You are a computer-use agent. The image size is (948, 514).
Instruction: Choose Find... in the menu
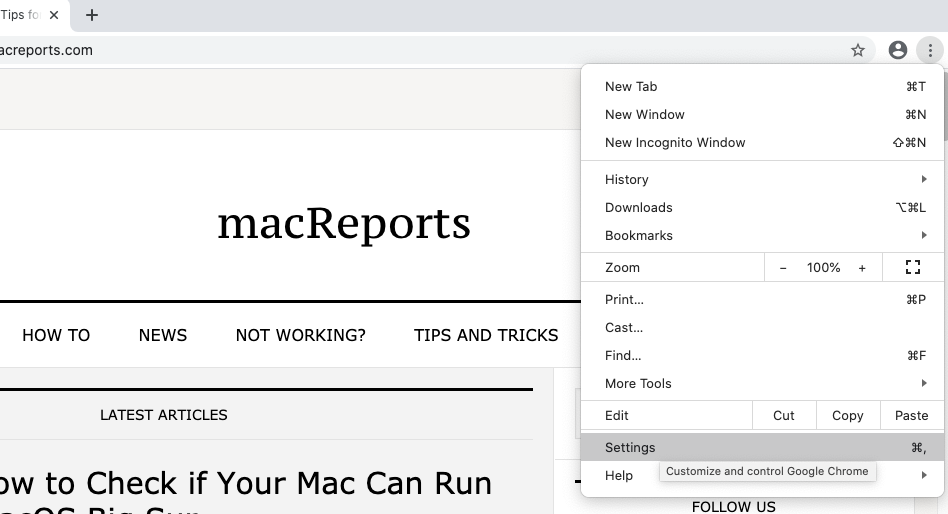(762, 356)
